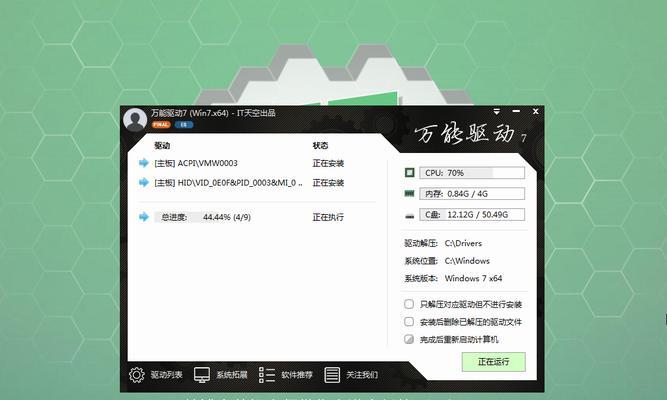
Task: Click the 系统位置 C:\Windows value
Action: [467, 261]
